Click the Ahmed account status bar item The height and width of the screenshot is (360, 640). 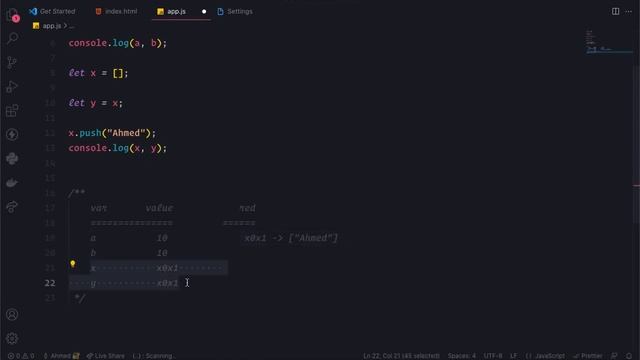(61, 356)
